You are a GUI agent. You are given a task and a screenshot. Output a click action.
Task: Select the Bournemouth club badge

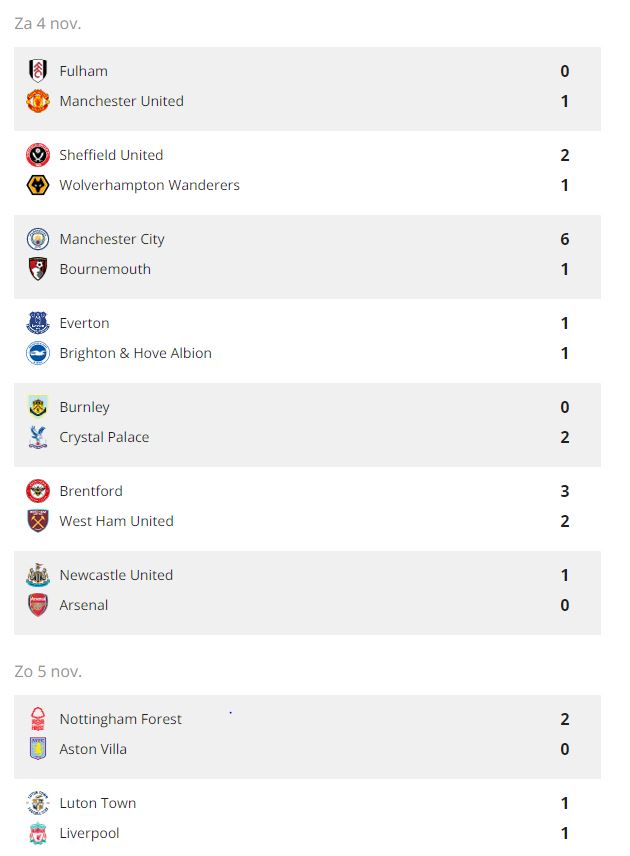(38, 269)
